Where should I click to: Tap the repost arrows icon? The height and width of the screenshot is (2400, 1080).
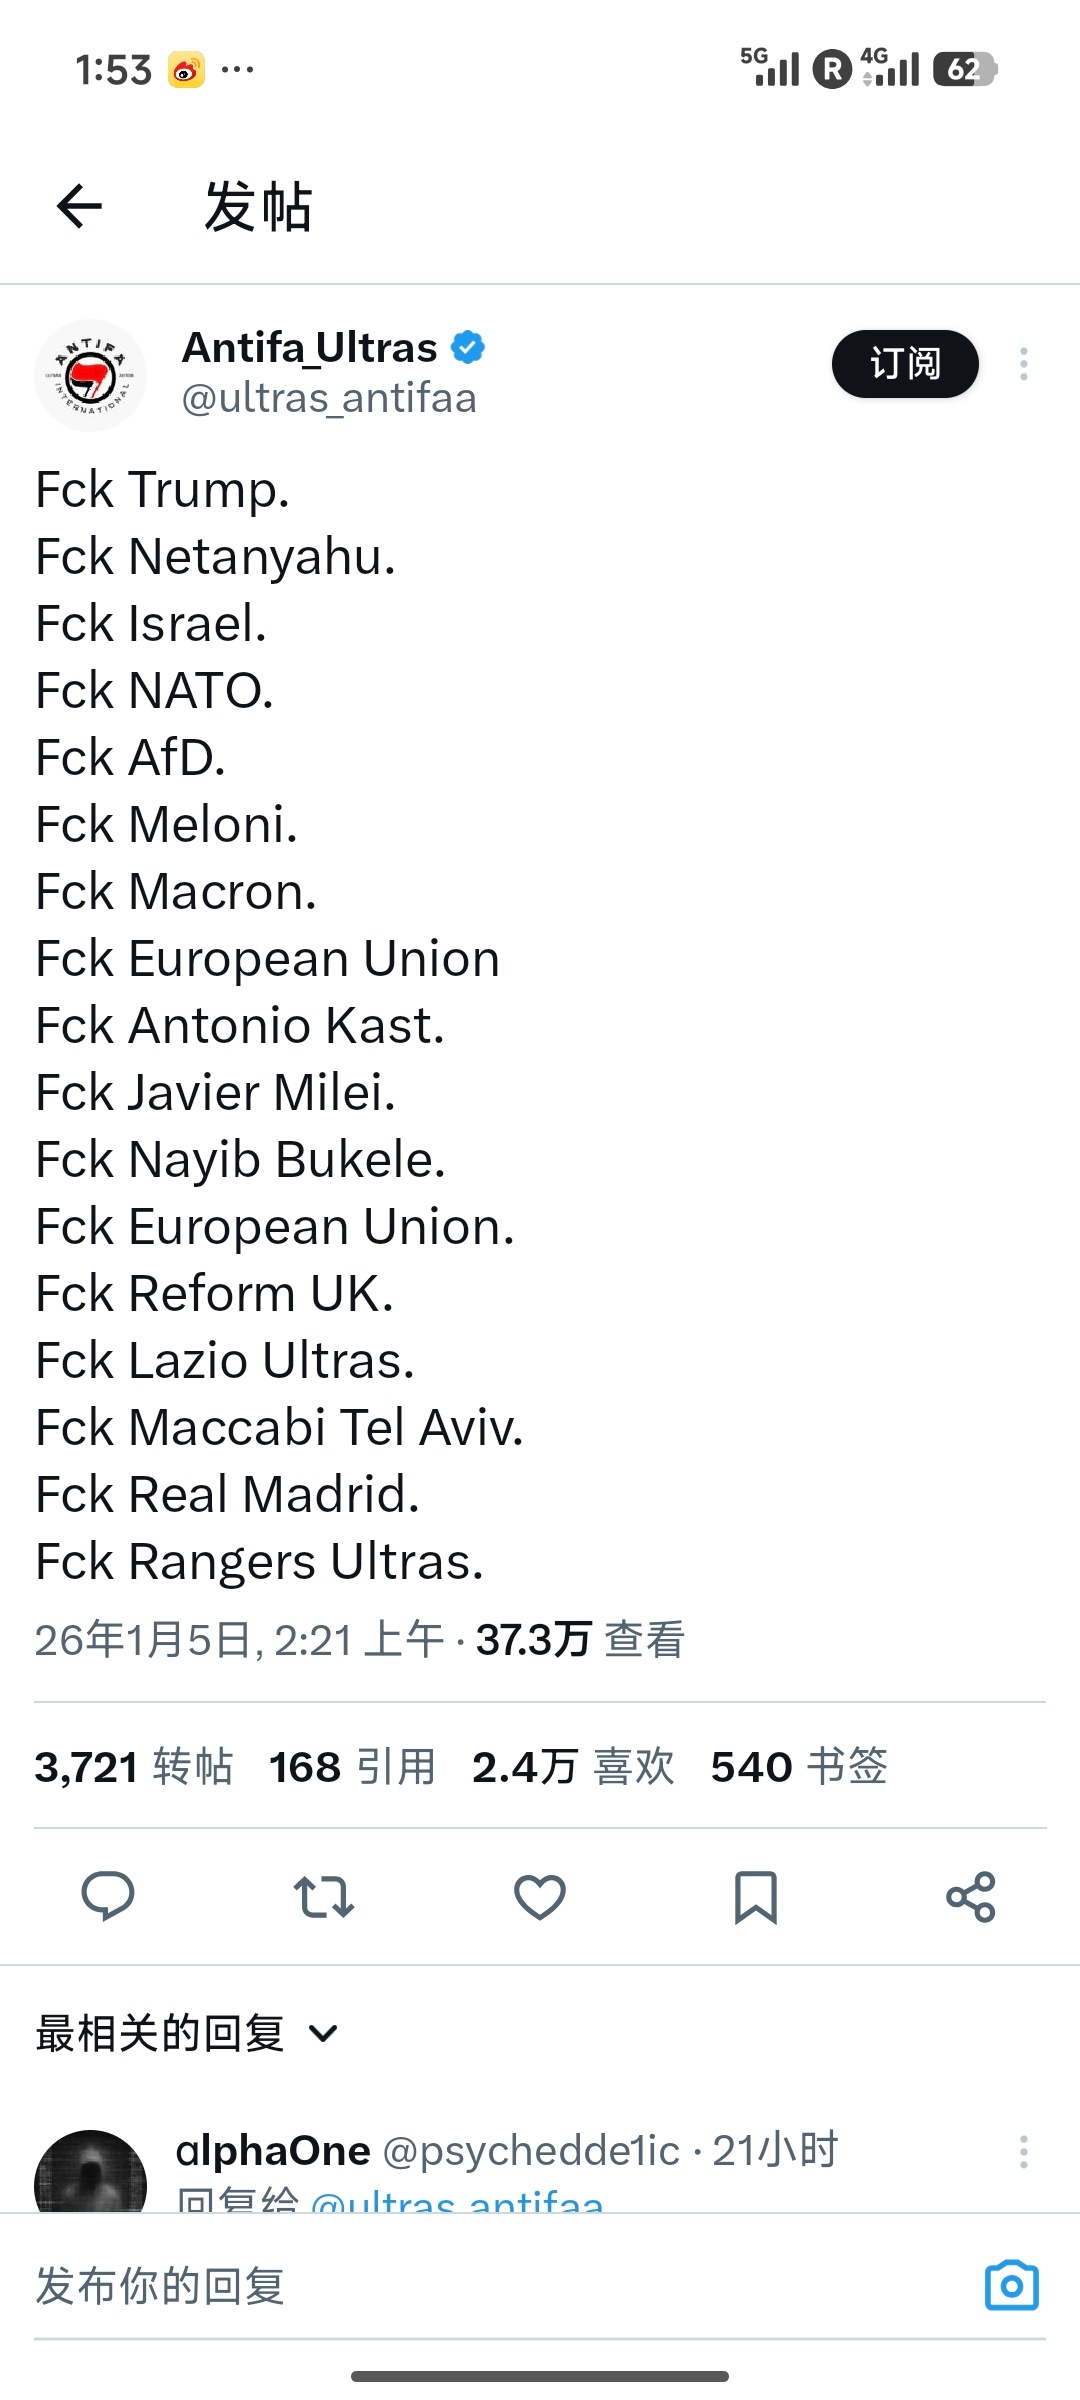323,1896
